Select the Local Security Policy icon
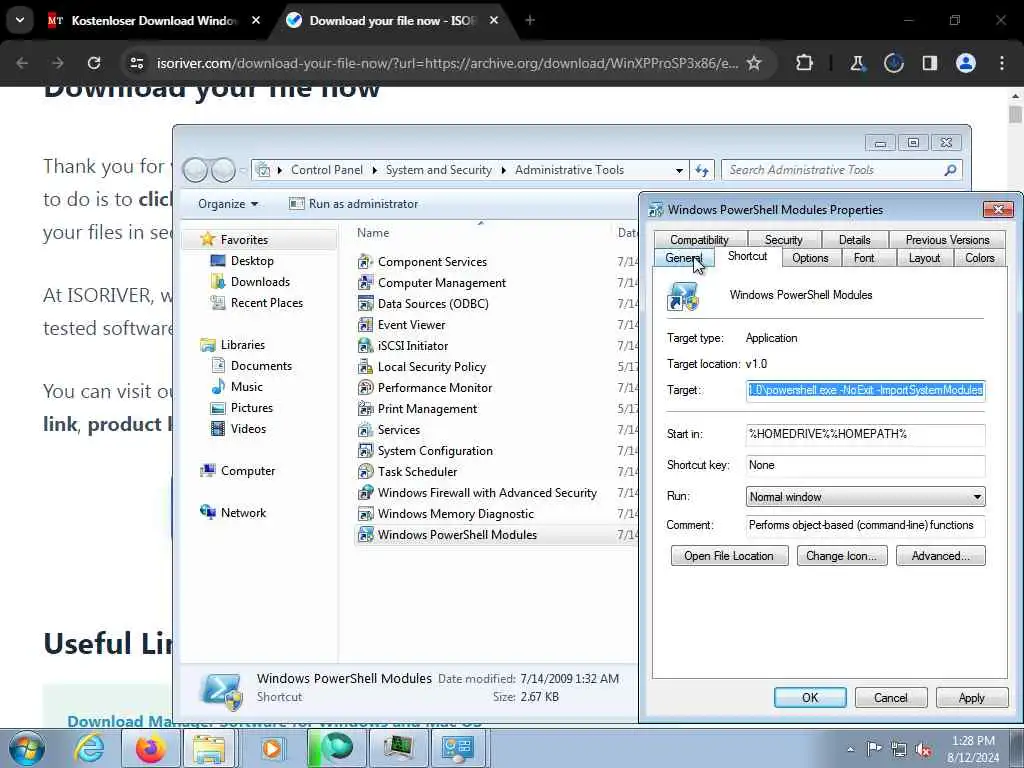This screenshot has height=768, width=1024. point(366,367)
